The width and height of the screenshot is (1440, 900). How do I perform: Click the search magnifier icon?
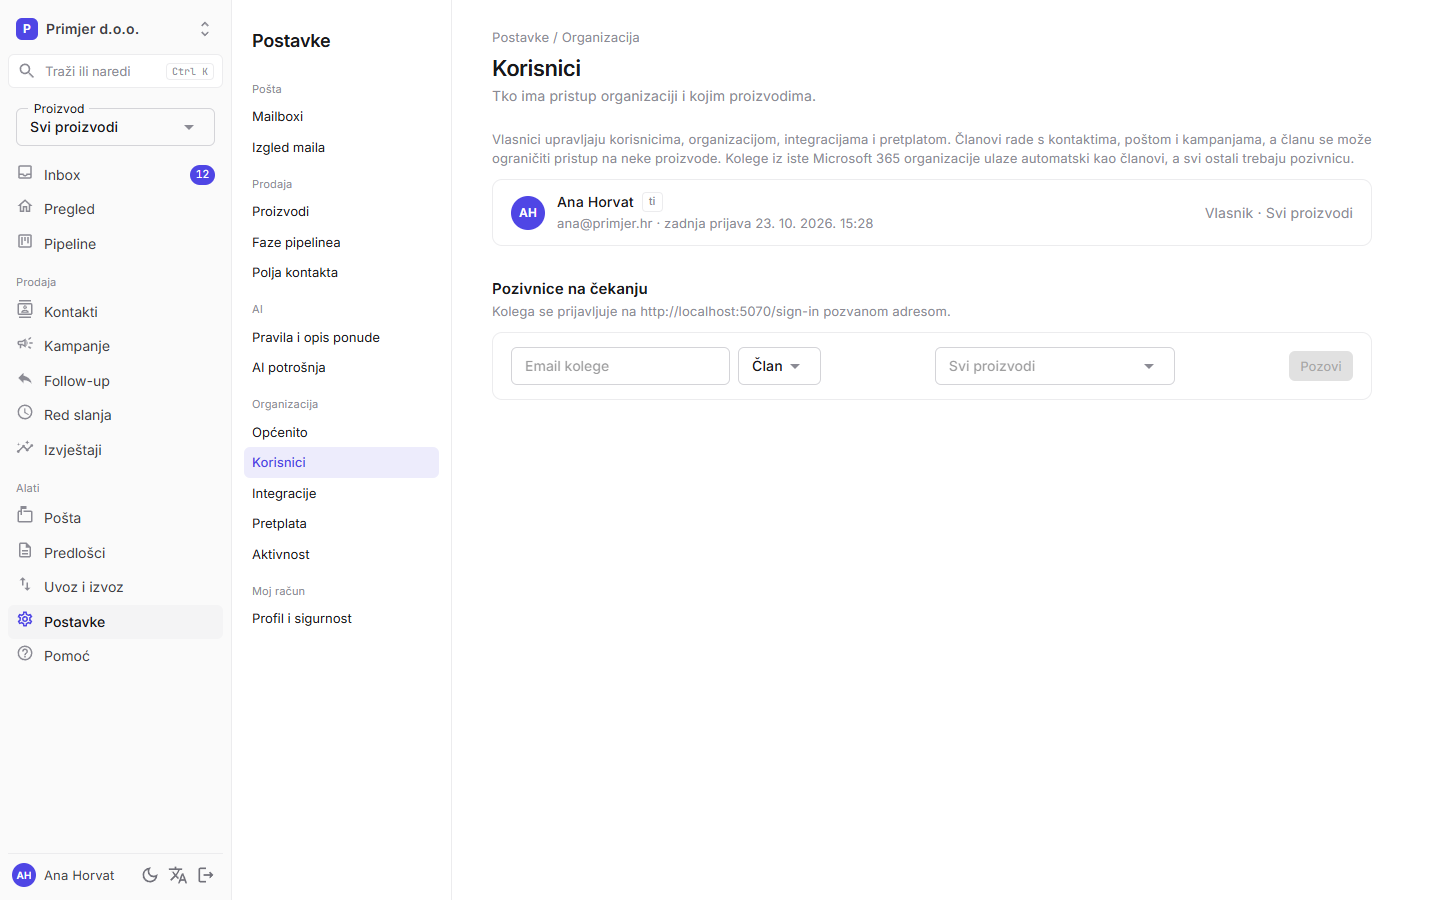pos(27,71)
